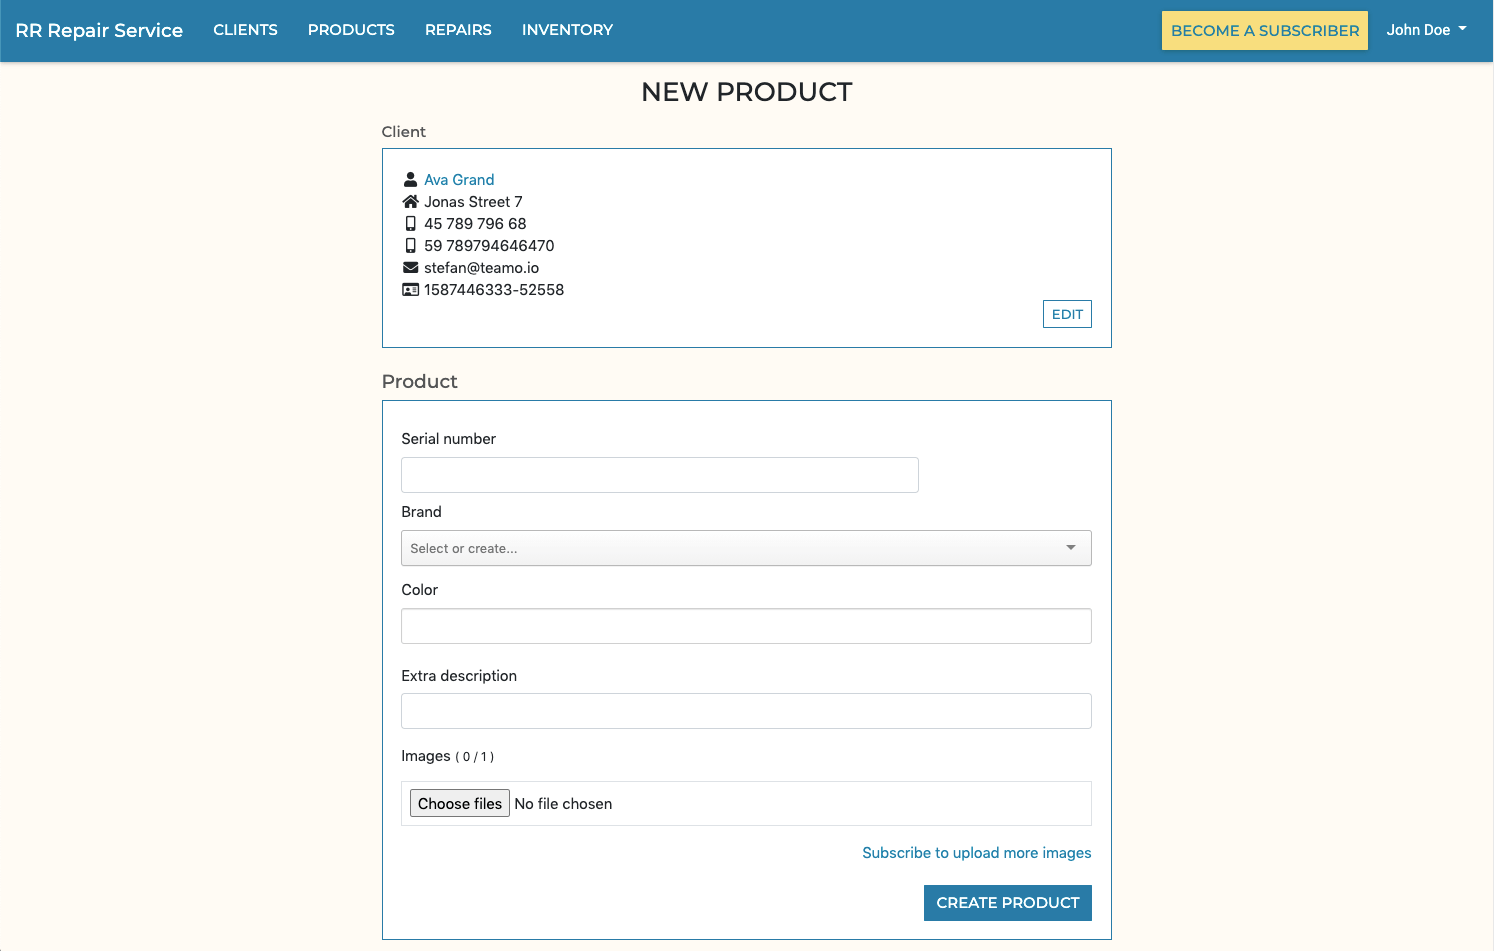1494x951 pixels.
Task: Open the REPAIRS section
Action: [x=458, y=30]
